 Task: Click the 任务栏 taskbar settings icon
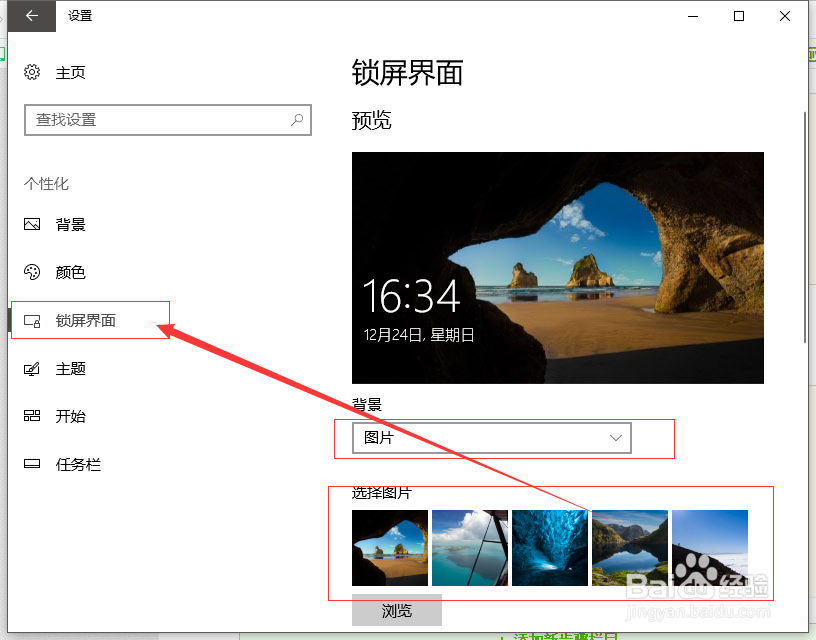click(31, 464)
